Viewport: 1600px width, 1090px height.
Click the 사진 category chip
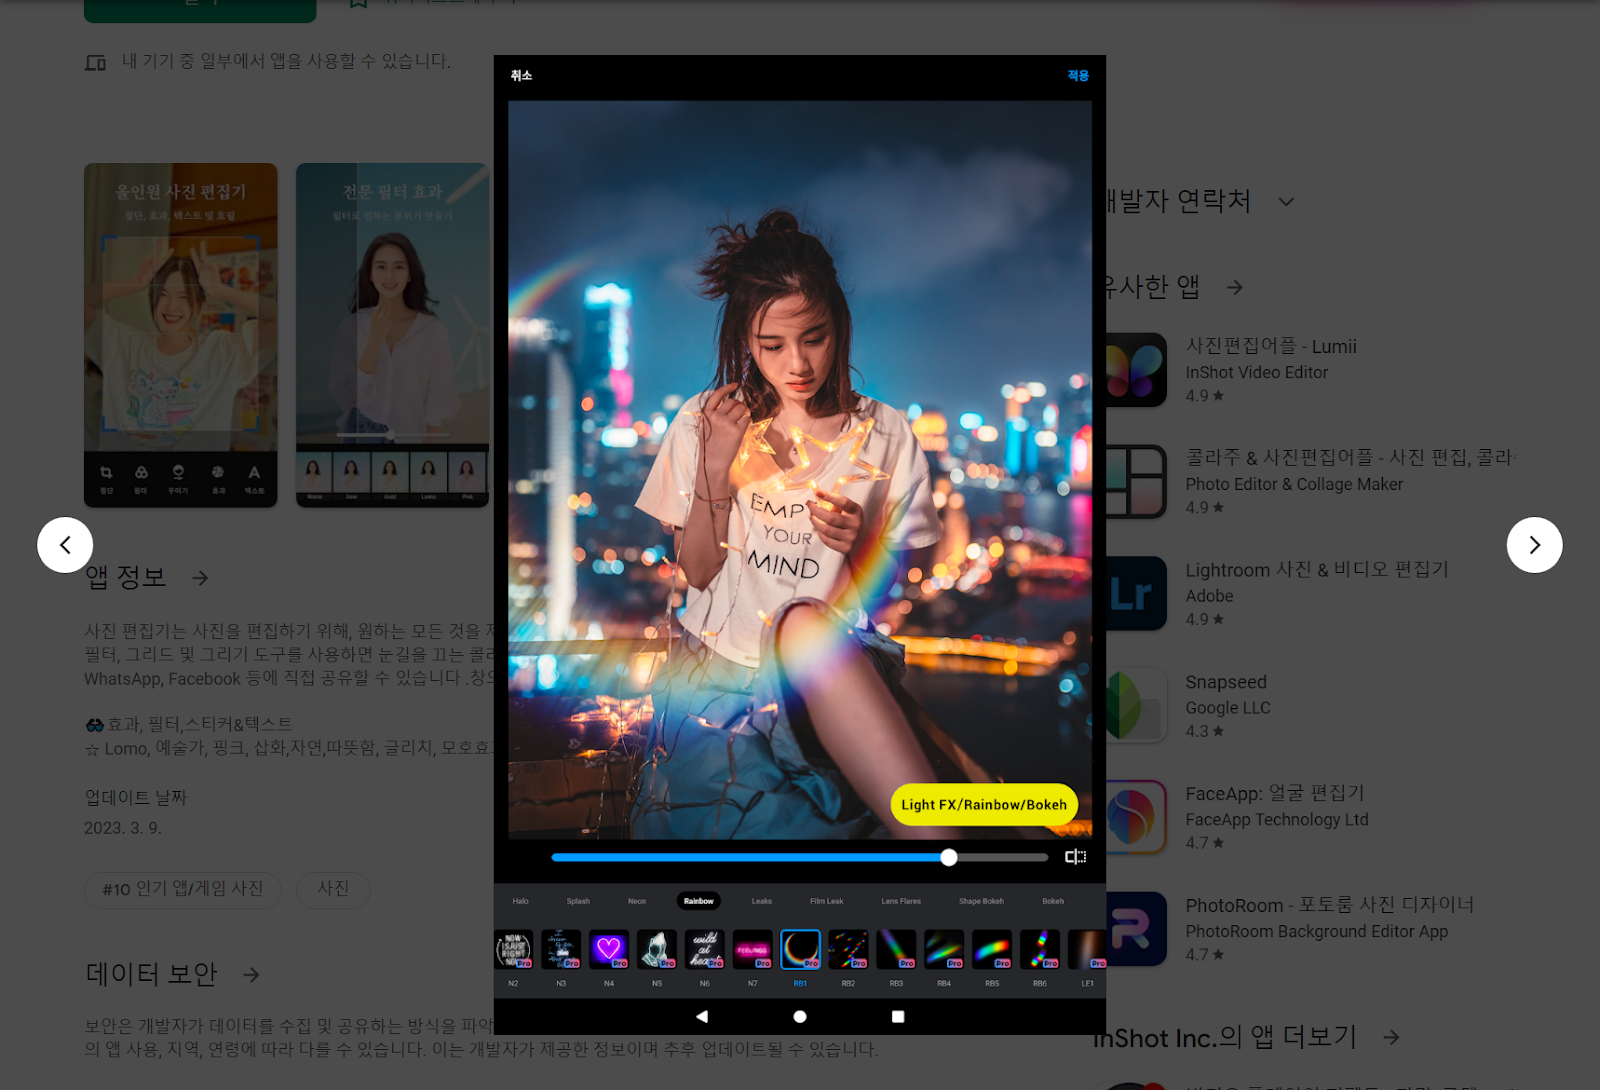333,889
